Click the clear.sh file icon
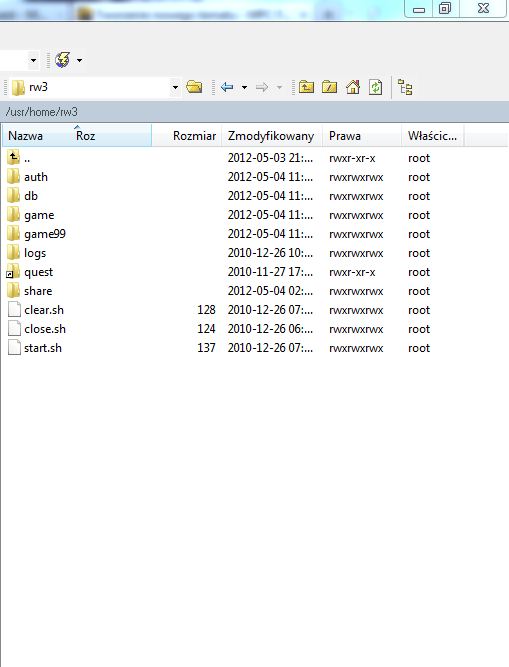 (x=14, y=310)
